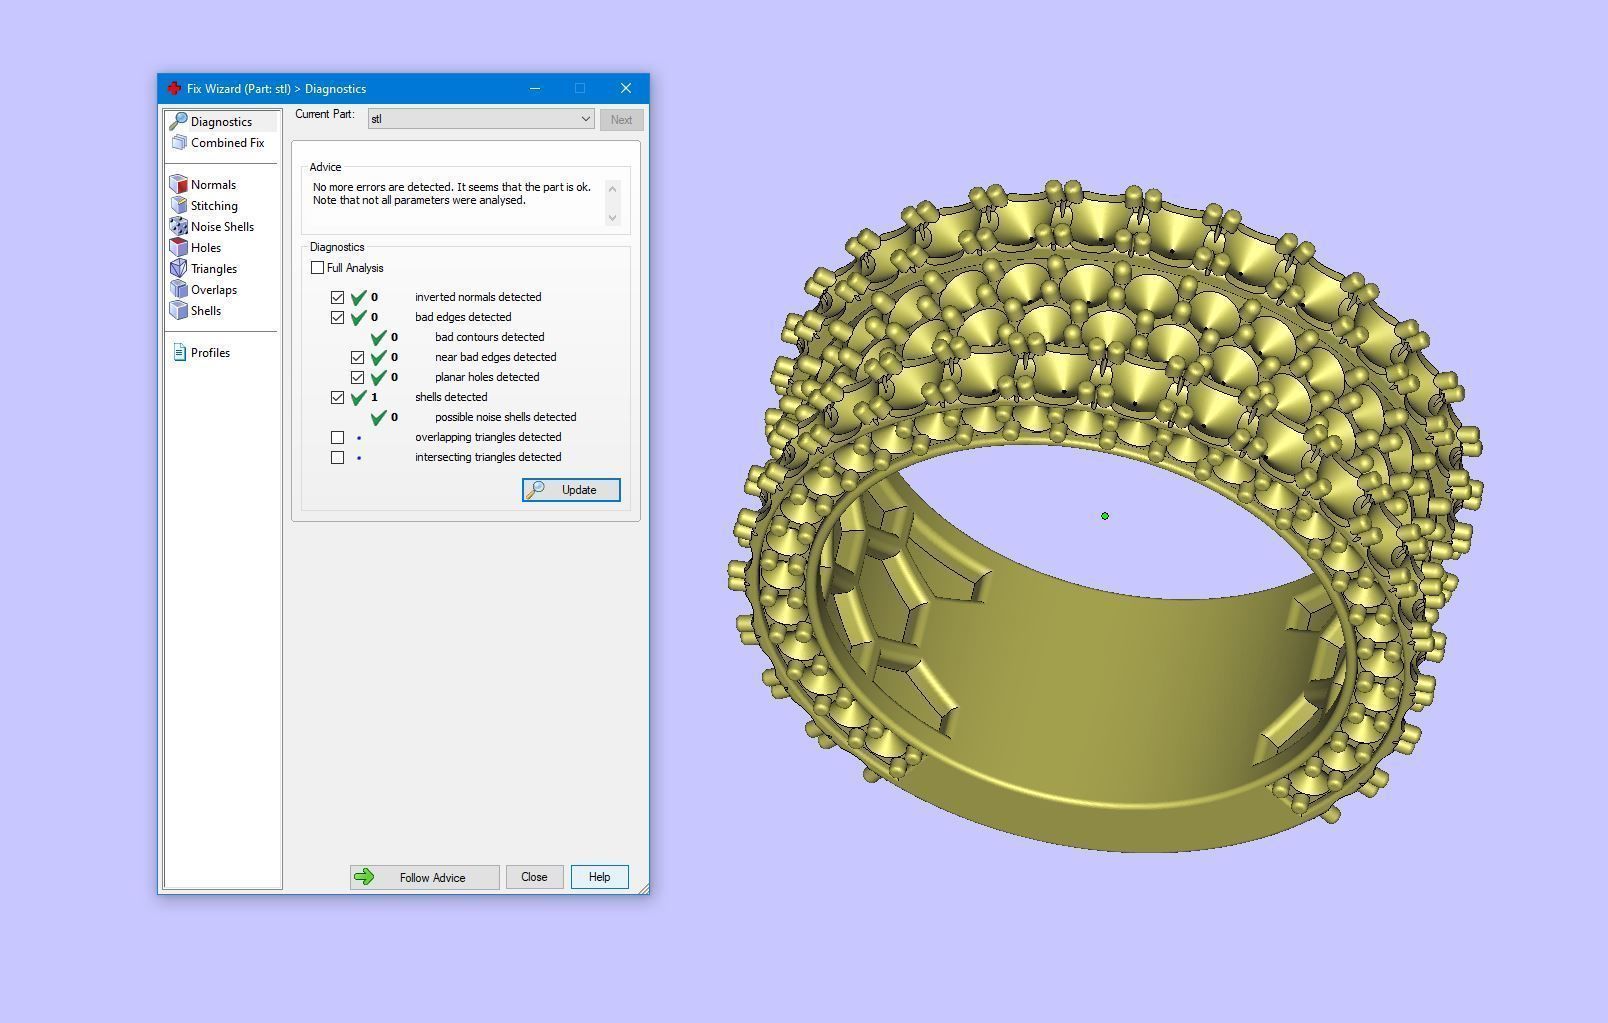Click the Triangles cube icon
The width and height of the screenshot is (1608, 1023).
click(x=179, y=269)
